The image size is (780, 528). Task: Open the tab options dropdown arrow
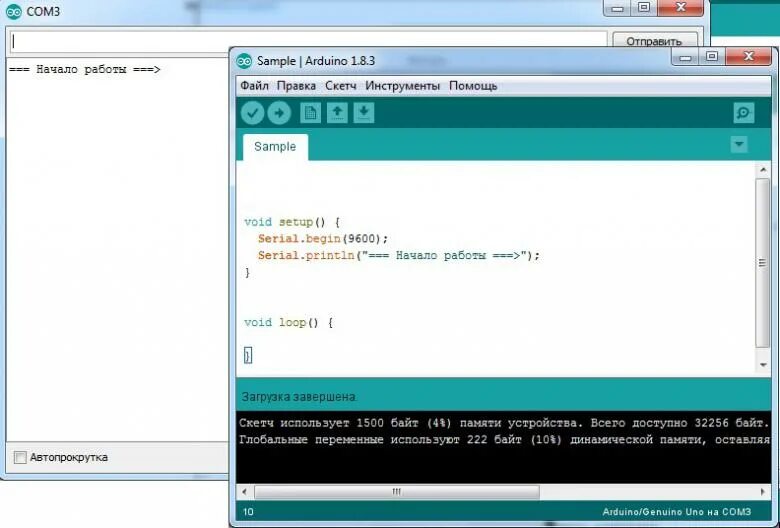click(x=739, y=145)
